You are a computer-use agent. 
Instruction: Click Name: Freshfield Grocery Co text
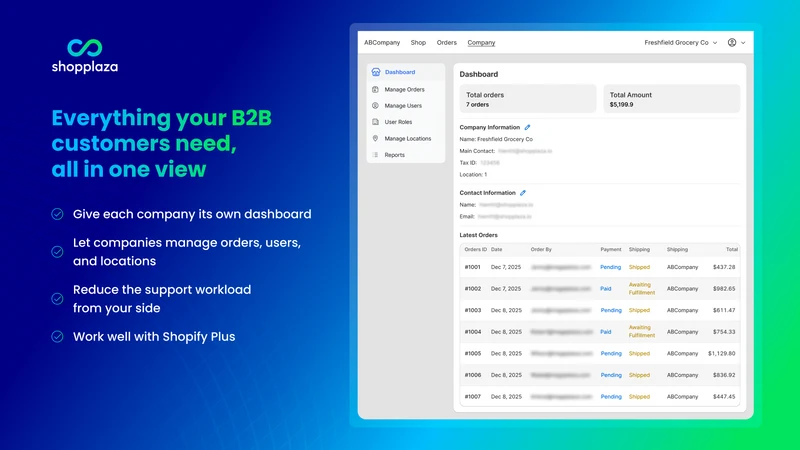pos(496,139)
